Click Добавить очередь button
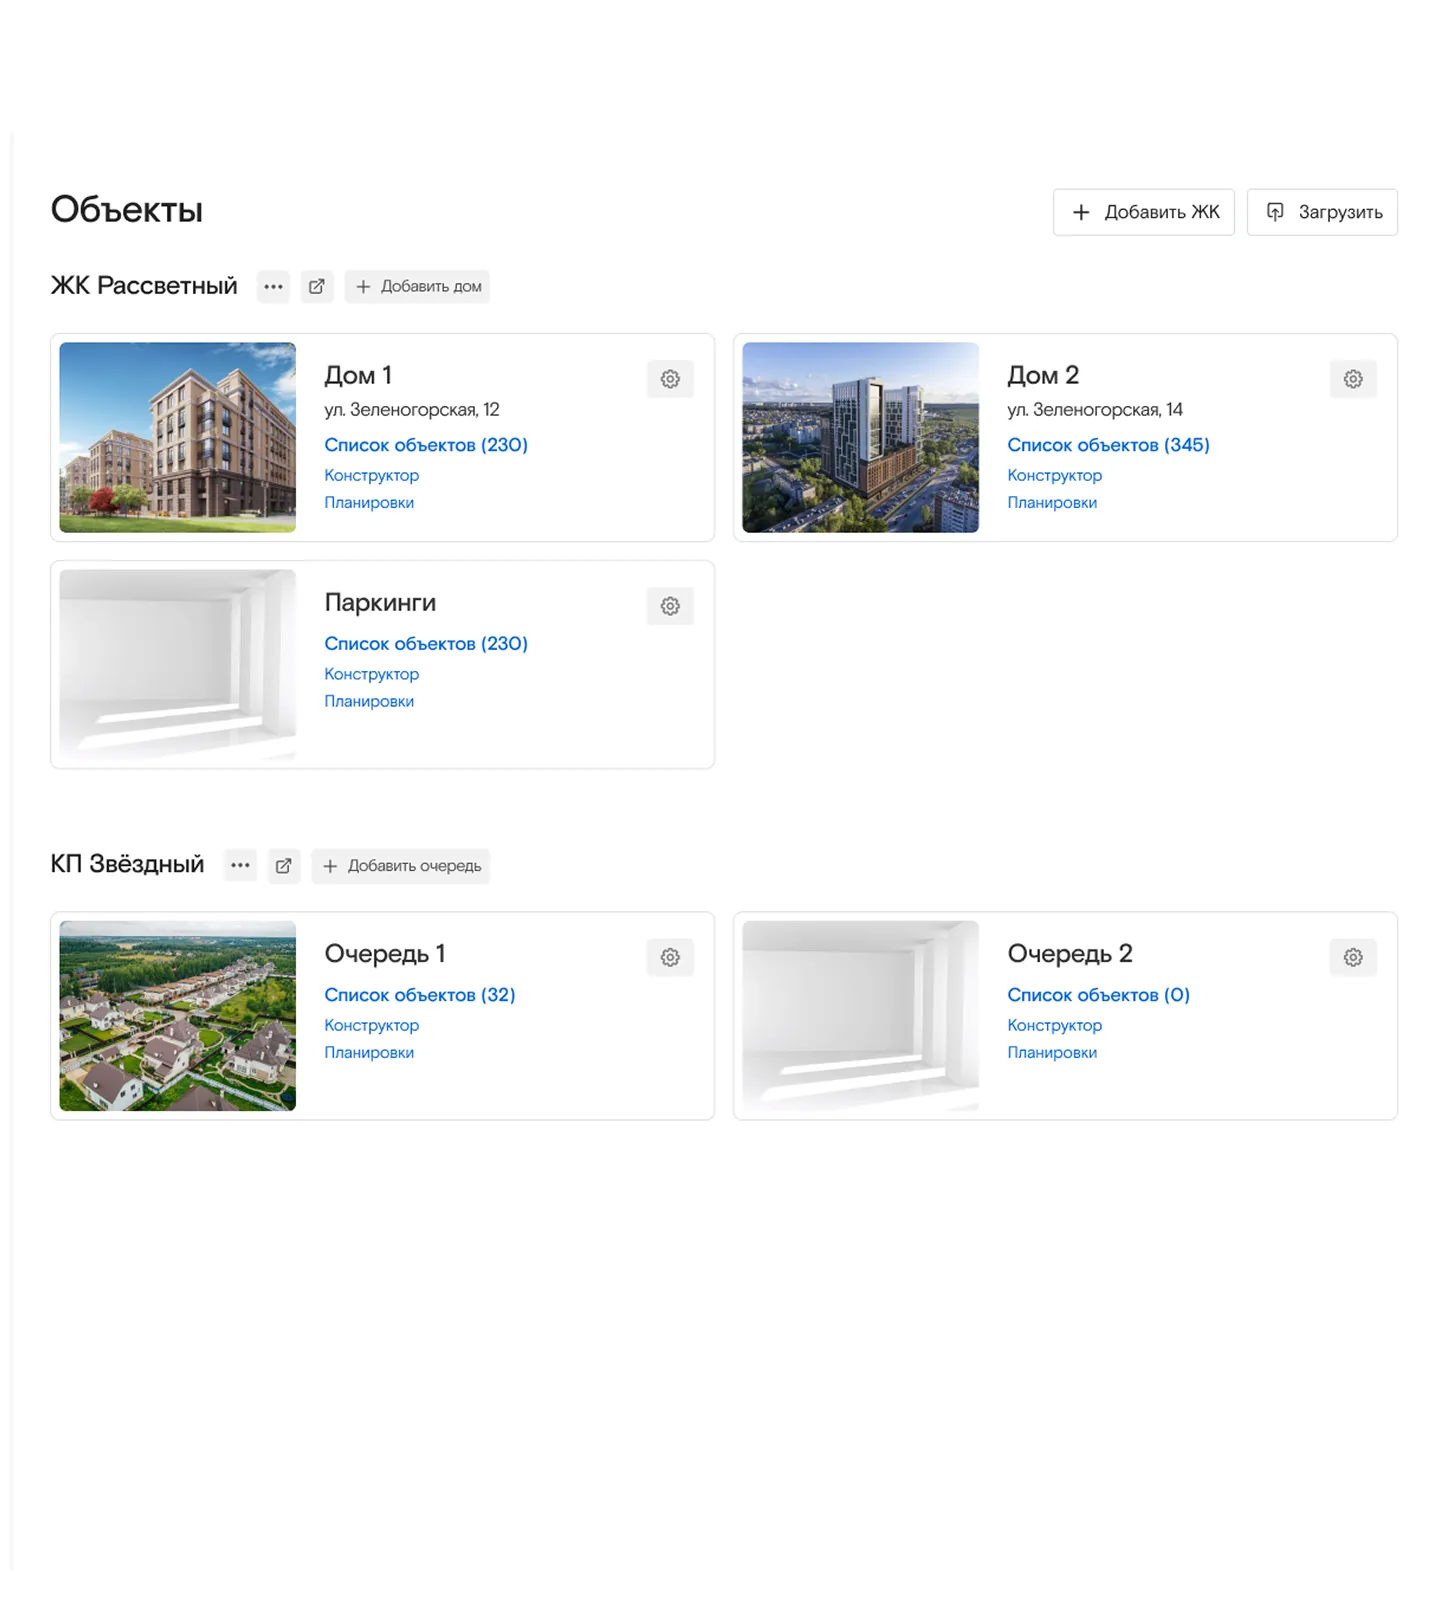Viewport: 1440px width, 1602px height. (x=401, y=865)
